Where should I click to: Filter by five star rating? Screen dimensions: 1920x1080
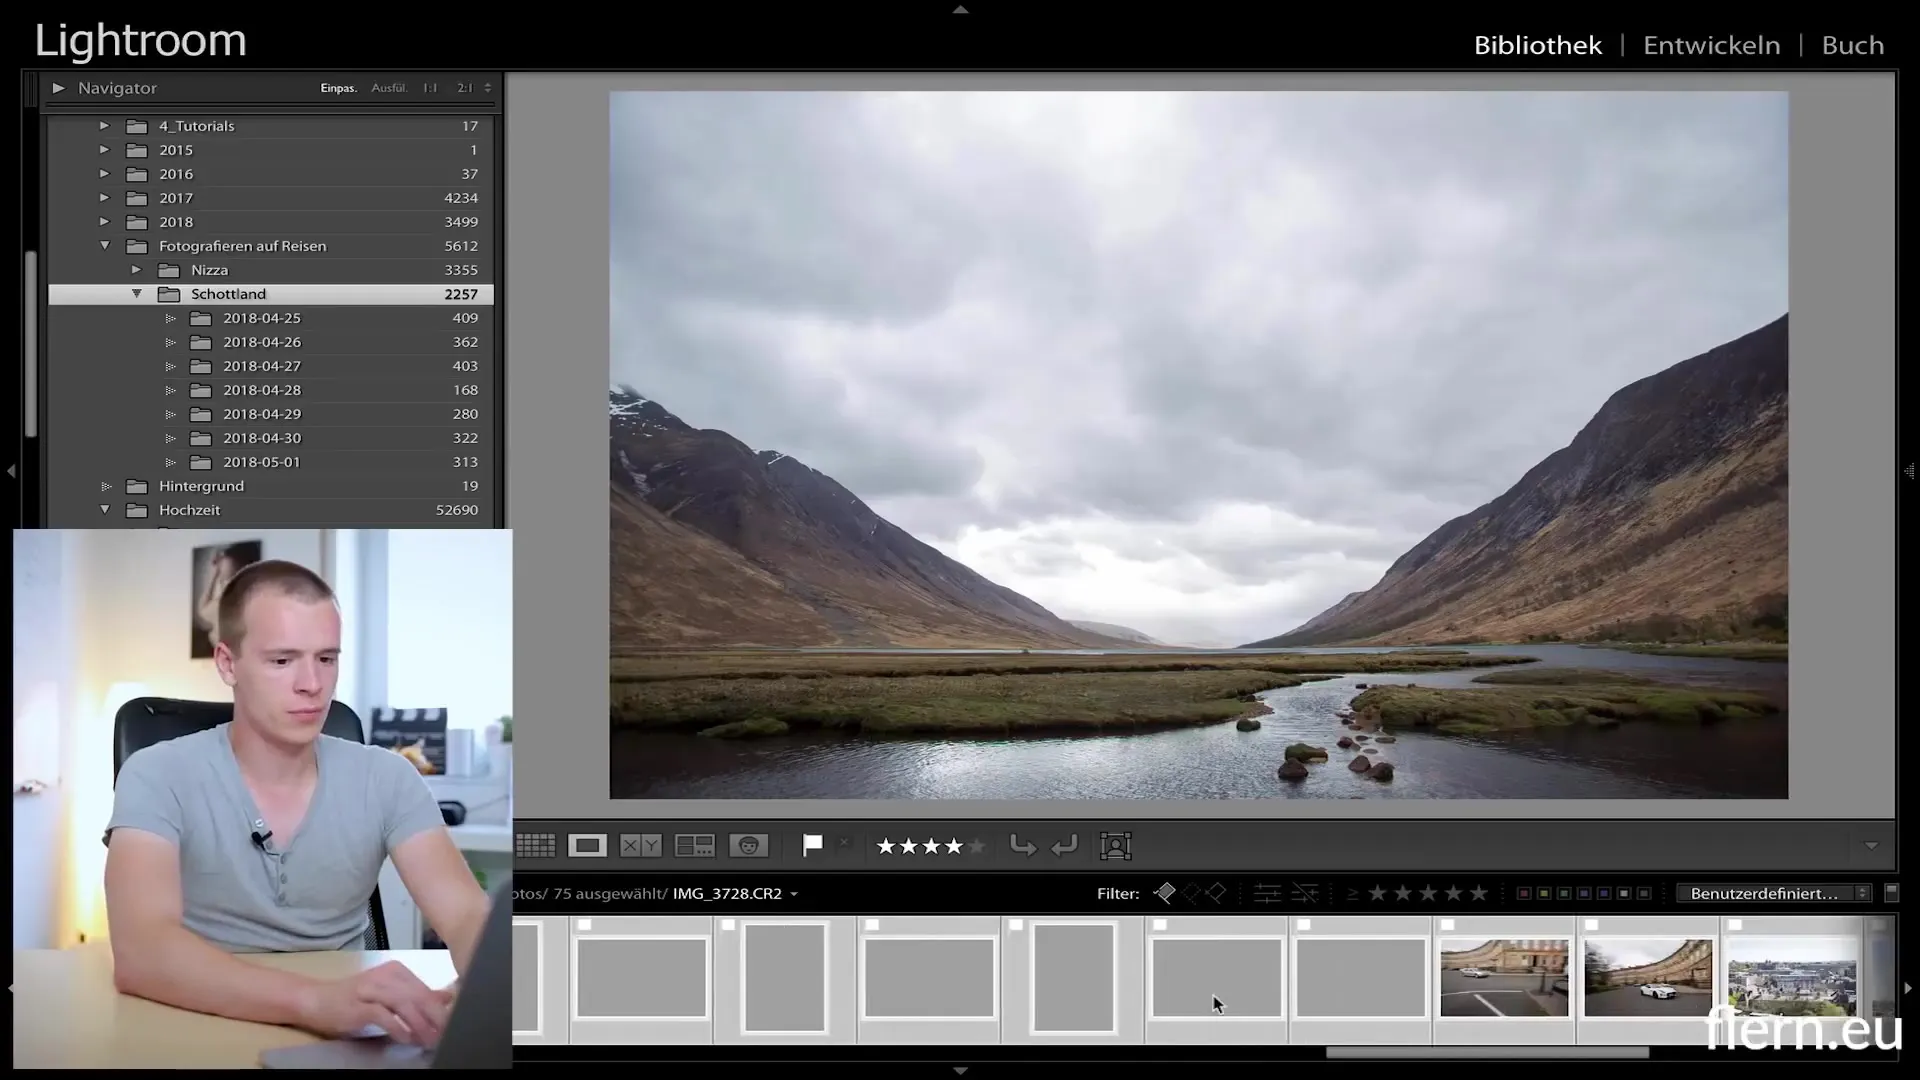pyautogui.click(x=1479, y=893)
